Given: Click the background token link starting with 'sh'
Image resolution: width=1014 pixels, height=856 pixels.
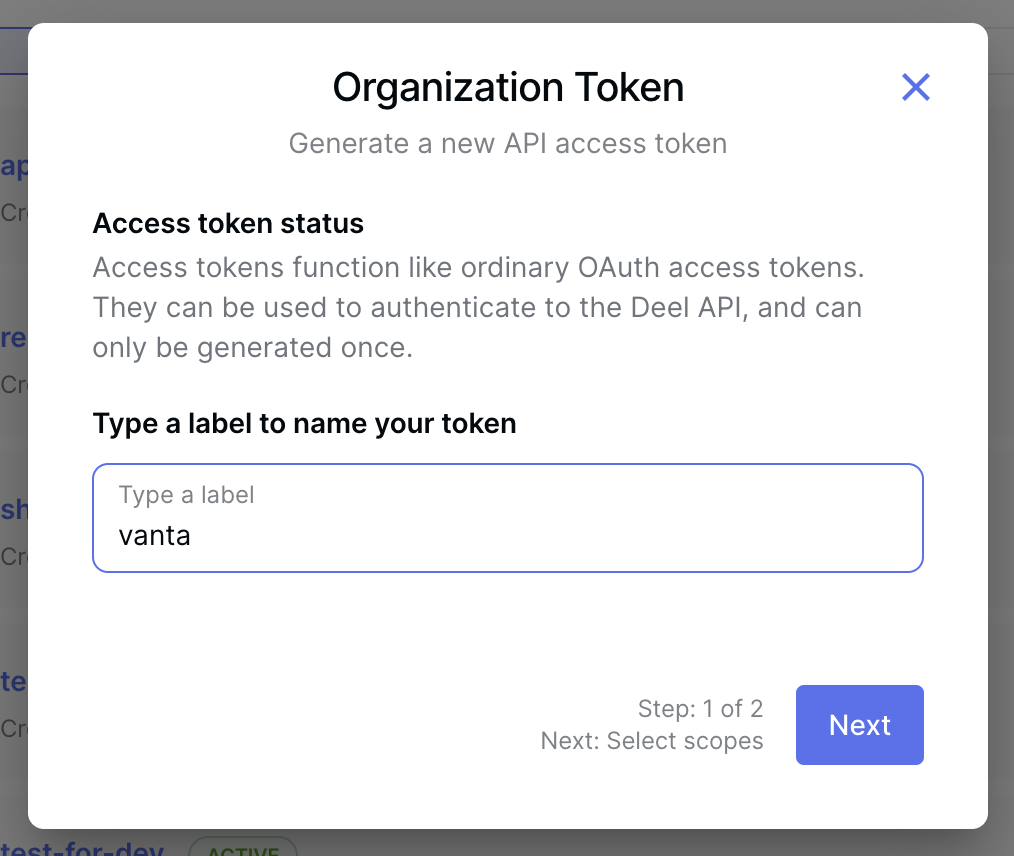Looking at the screenshot, I should pos(14,509).
